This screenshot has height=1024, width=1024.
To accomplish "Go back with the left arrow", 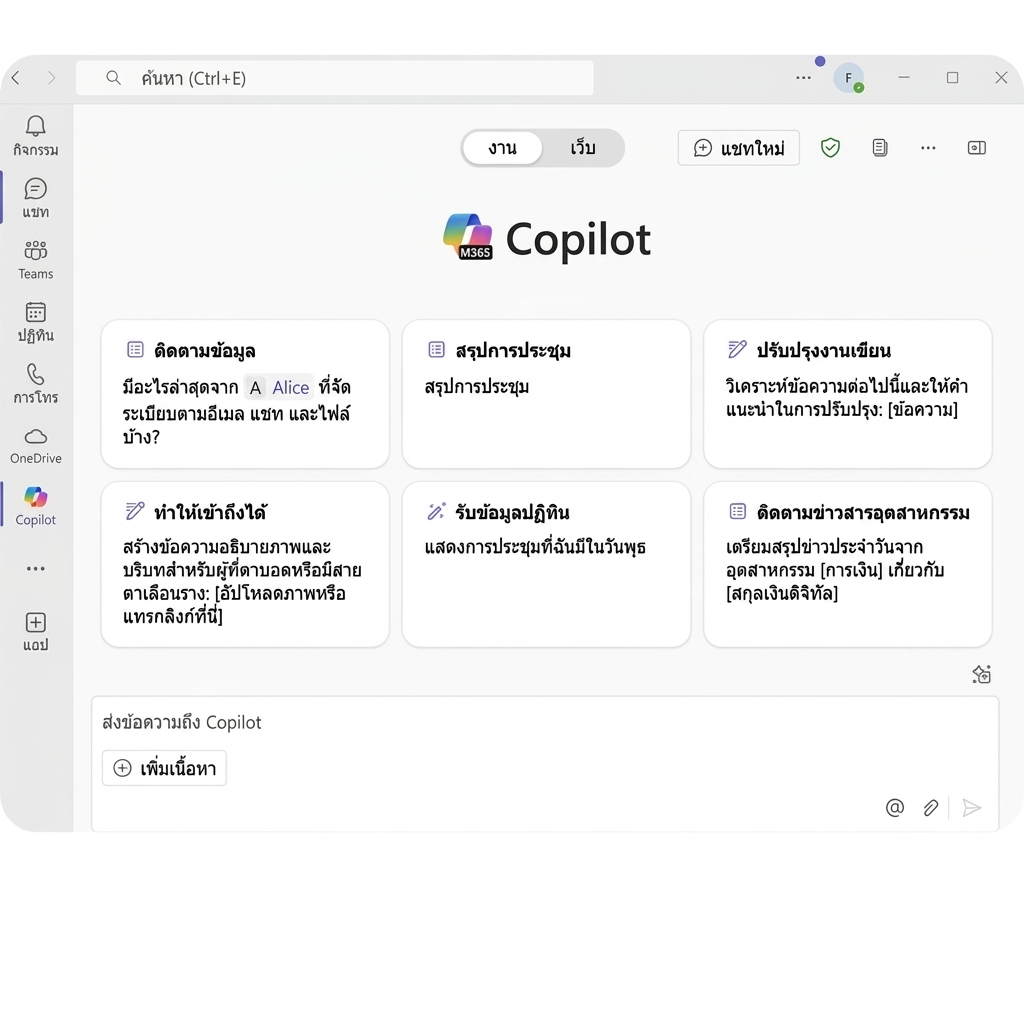I will point(16,78).
